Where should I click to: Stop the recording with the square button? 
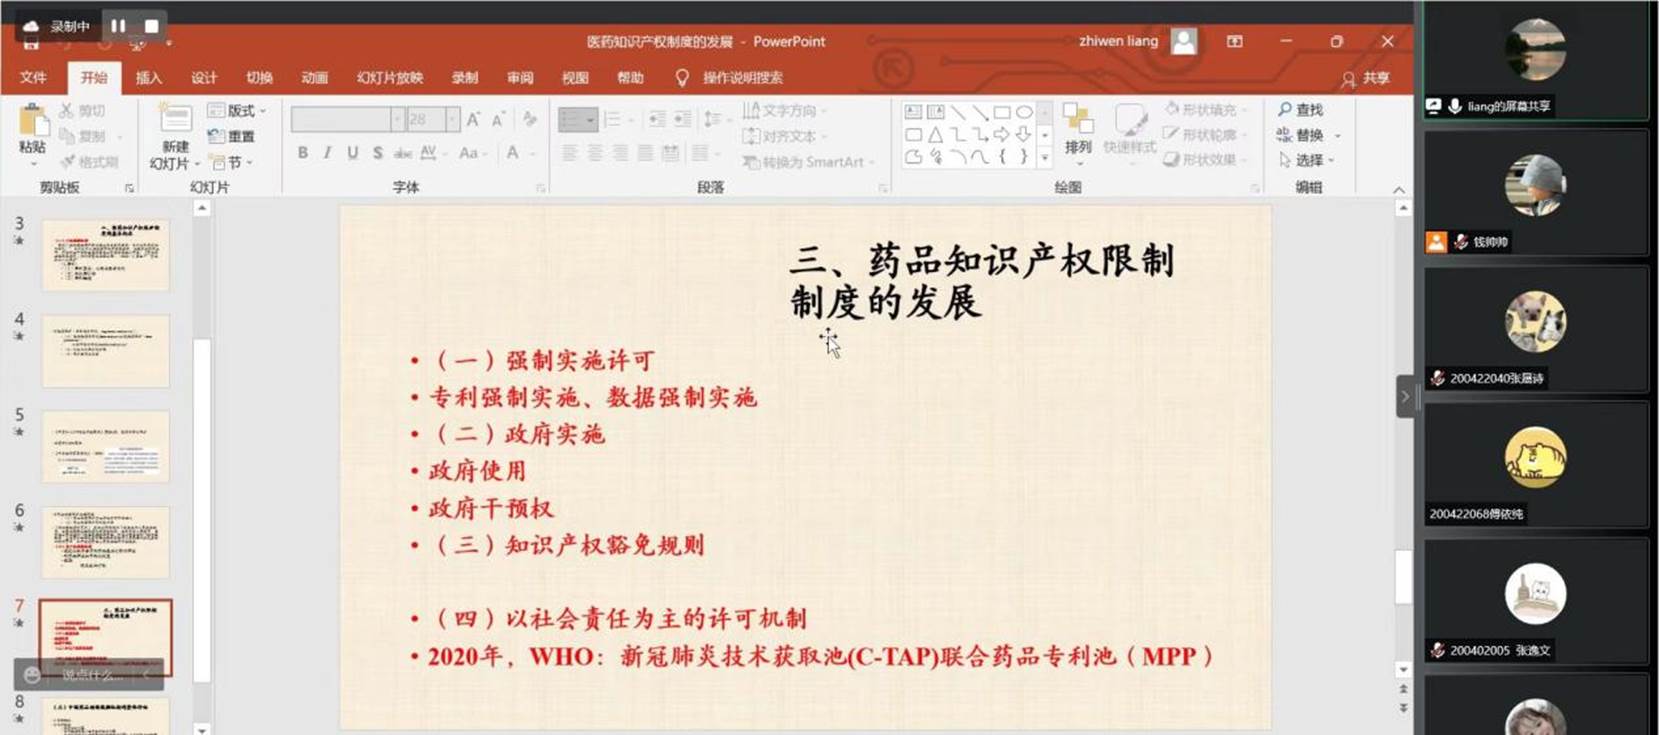click(151, 26)
